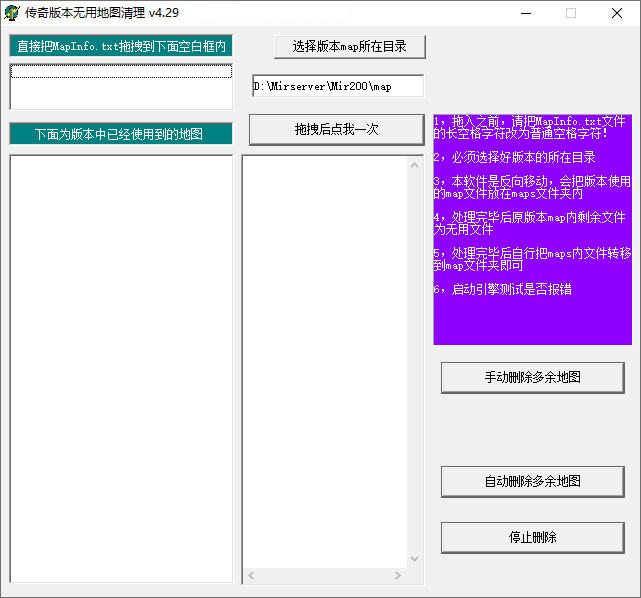Click label 直接把MapInfo.txt拖拽到下面空白框内
The width and height of the screenshot is (641, 598).
tap(121, 46)
